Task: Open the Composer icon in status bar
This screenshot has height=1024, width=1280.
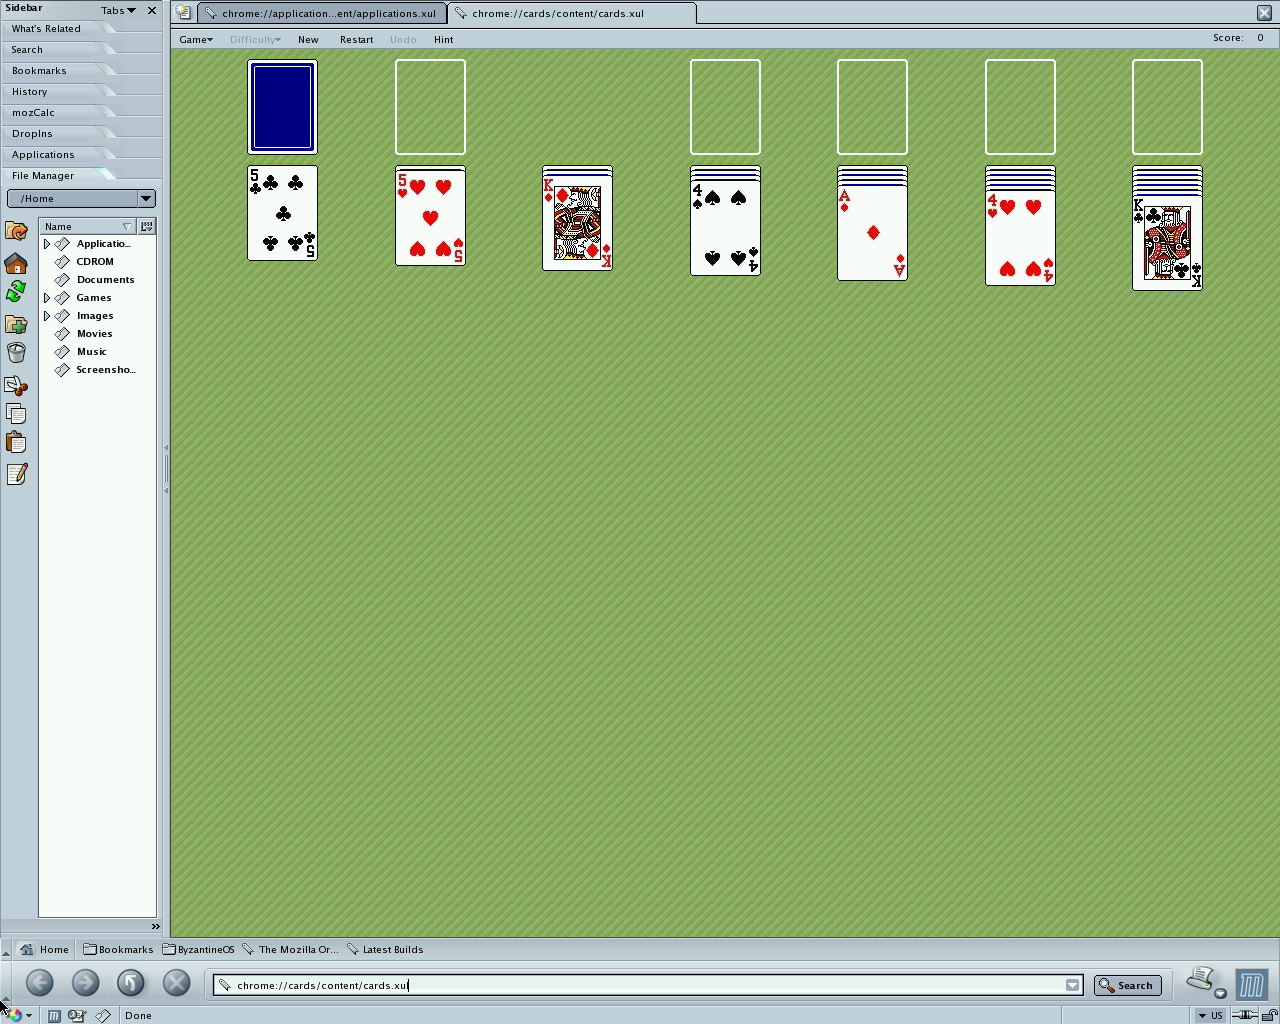Action: 102,1016
